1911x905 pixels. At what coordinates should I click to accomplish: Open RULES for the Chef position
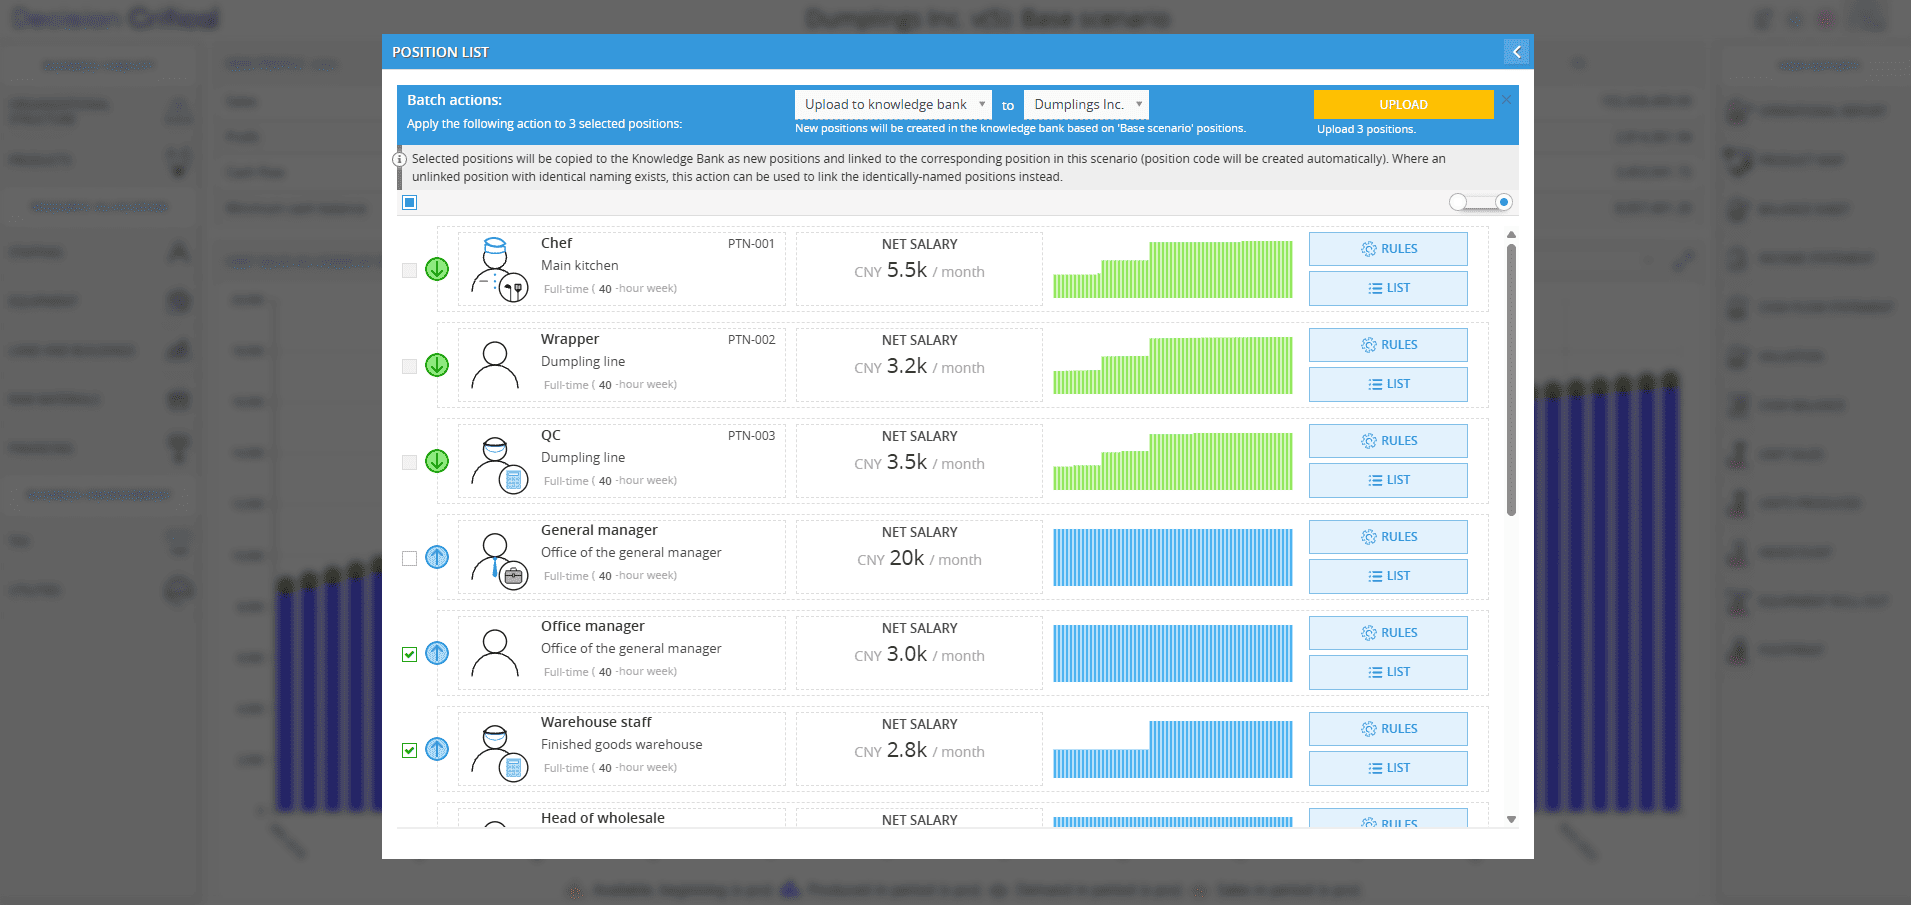pos(1388,249)
